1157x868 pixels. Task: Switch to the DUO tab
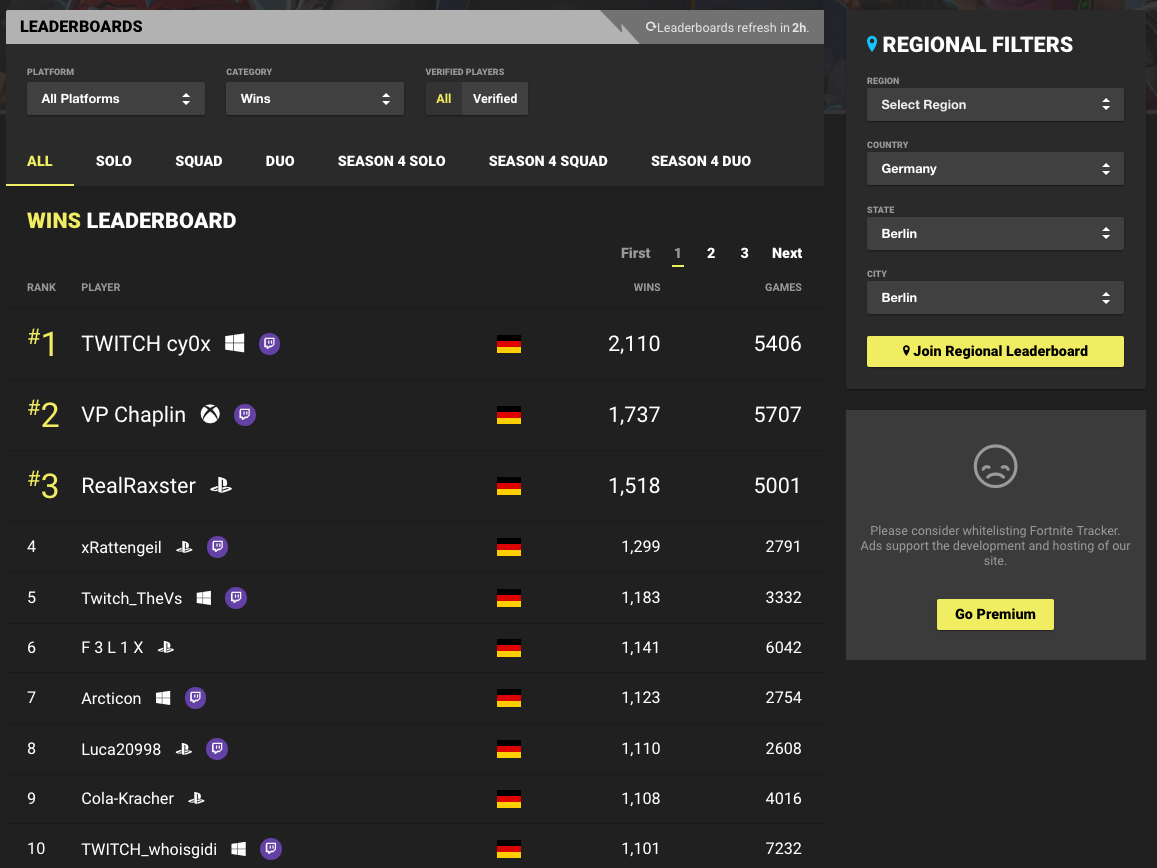[x=280, y=161]
